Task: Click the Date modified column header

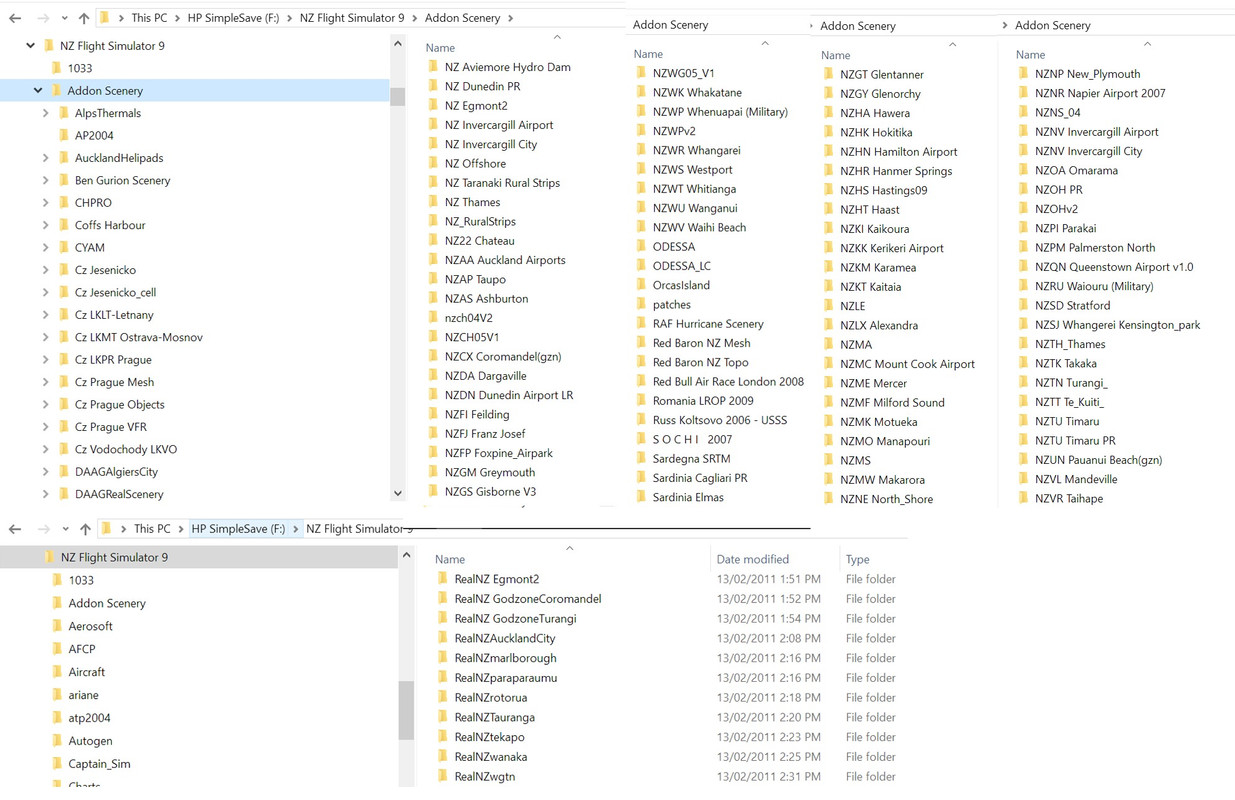Action: pos(753,559)
